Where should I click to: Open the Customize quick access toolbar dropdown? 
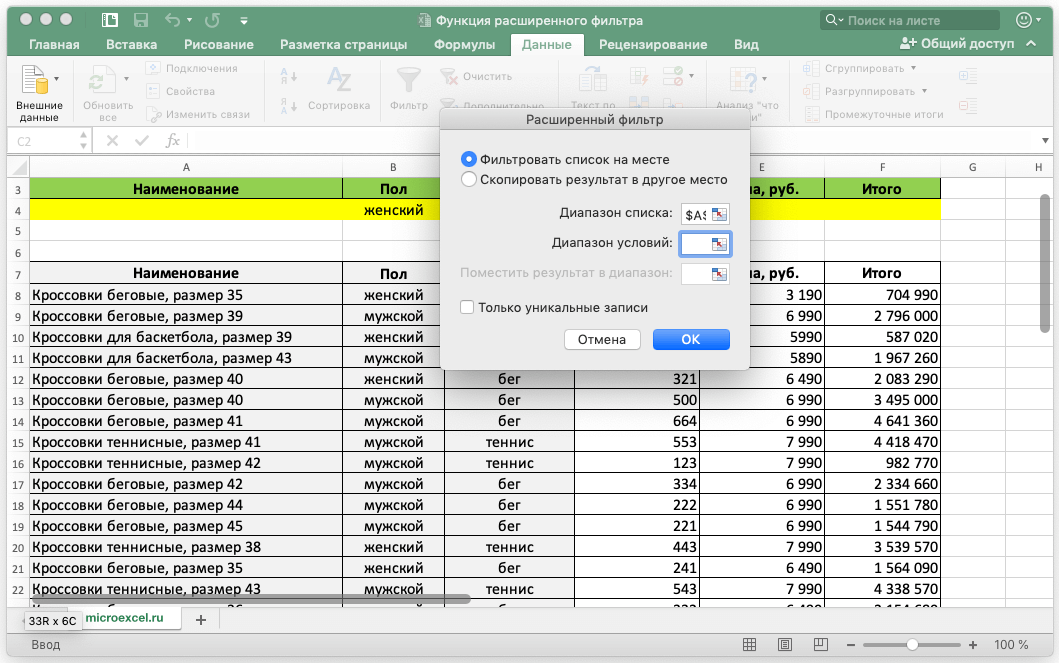pyautogui.click(x=244, y=20)
